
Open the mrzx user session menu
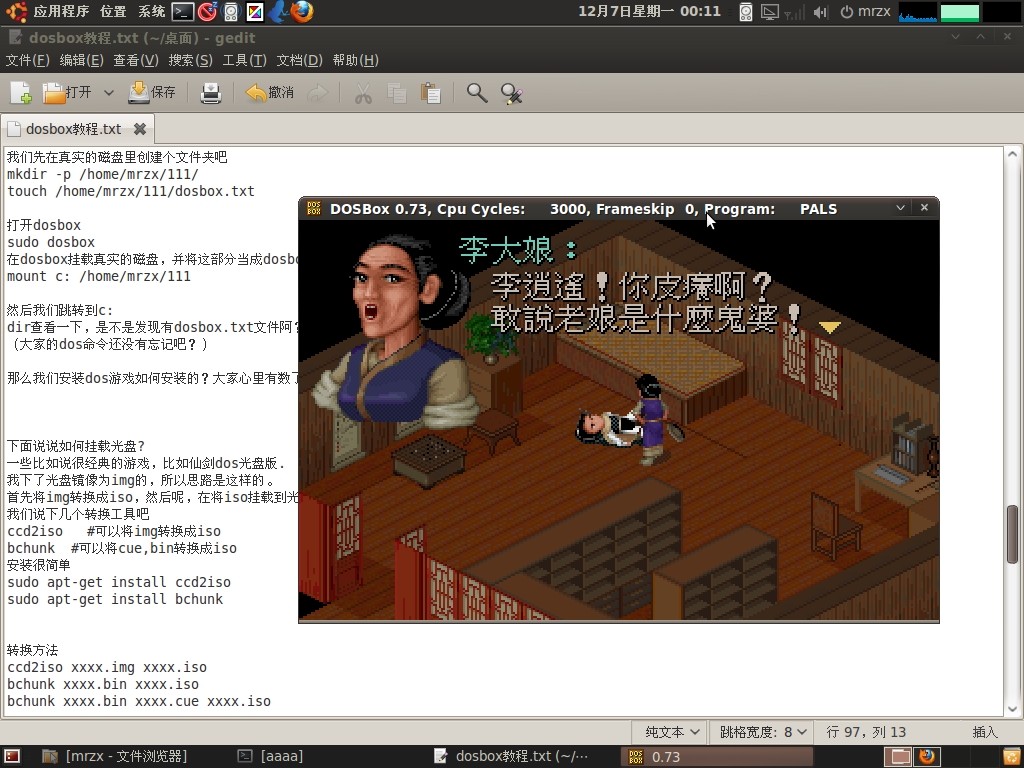[865, 12]
